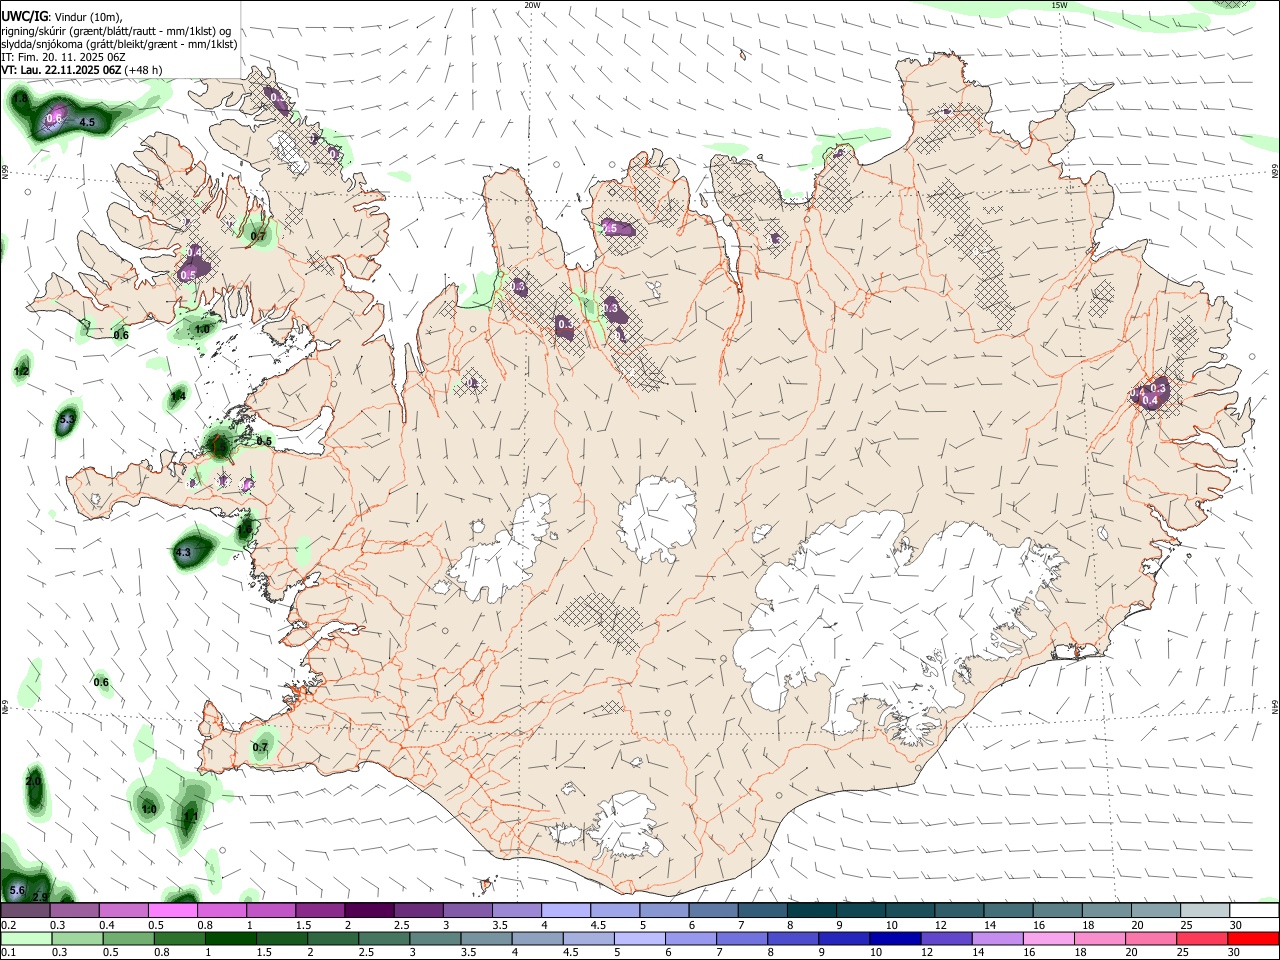Pick the dark mauve 0.2 swatch in upper legend
The width and height of the screenshot is (1280, 960).
(25, 911)
